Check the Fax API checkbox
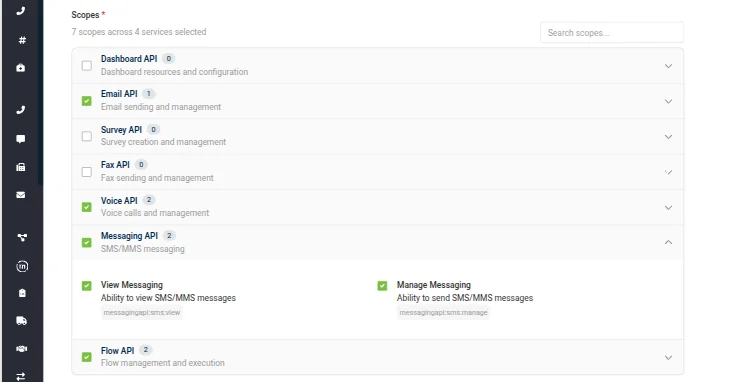The height and width of the screenshot is (382, 731). pos(87,172)
